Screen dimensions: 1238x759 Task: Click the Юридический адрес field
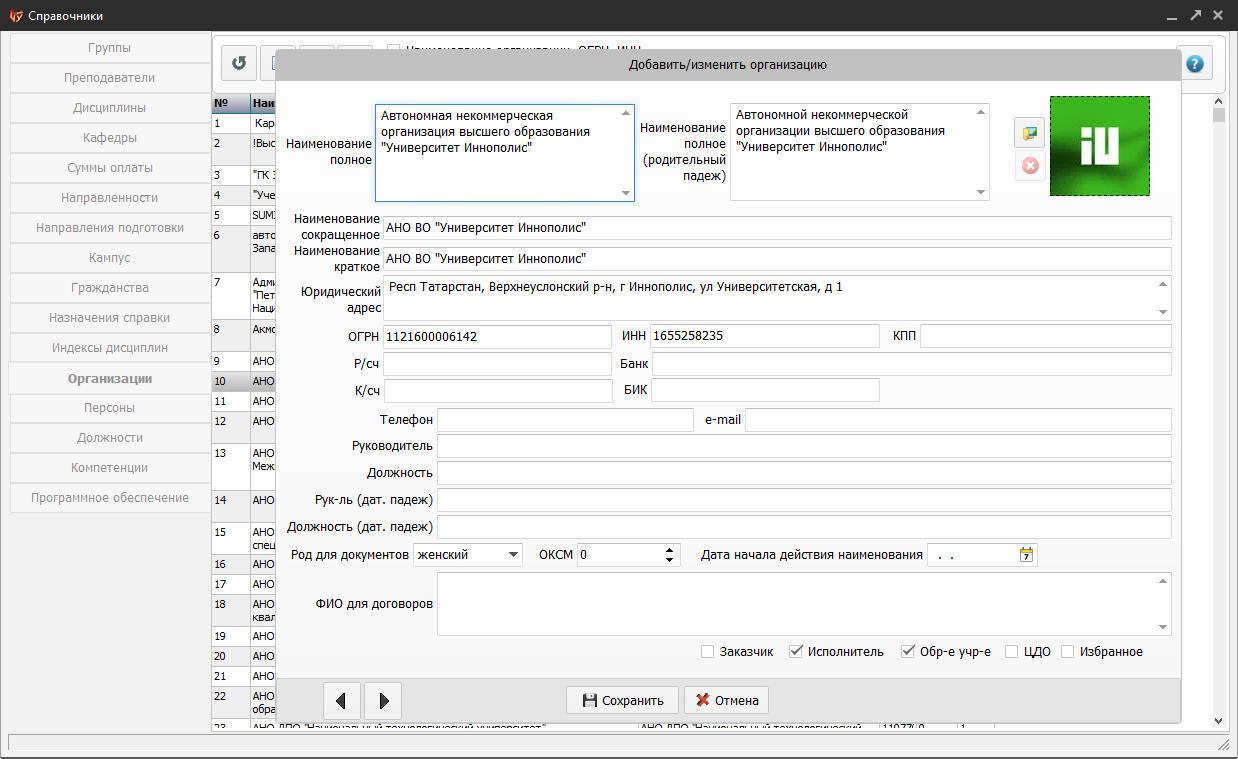click(777, 298)
